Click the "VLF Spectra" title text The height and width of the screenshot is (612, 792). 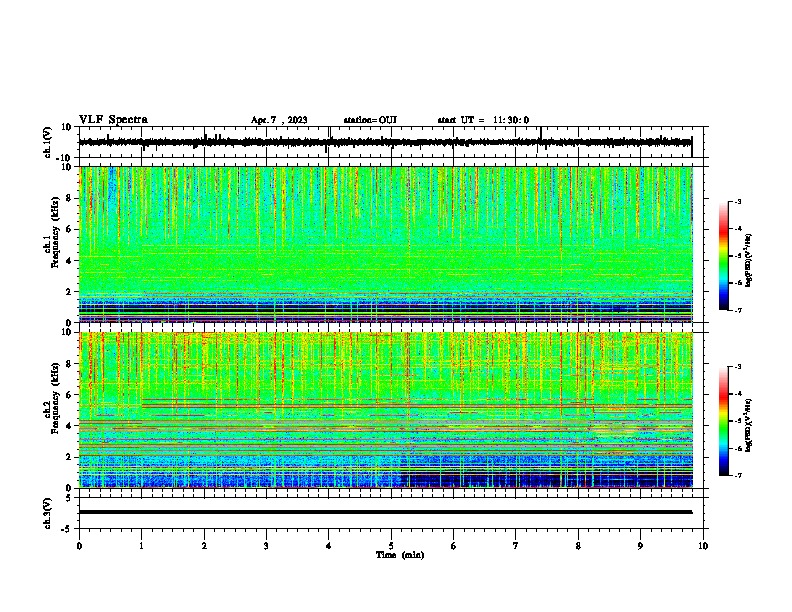click(x=113, y=120)
